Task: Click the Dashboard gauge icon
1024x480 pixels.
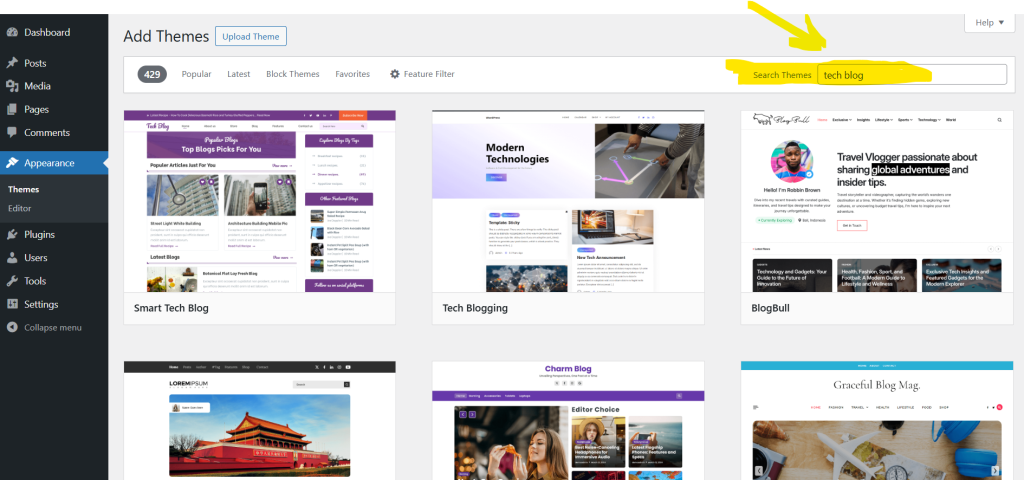Action: coord(12,32)
